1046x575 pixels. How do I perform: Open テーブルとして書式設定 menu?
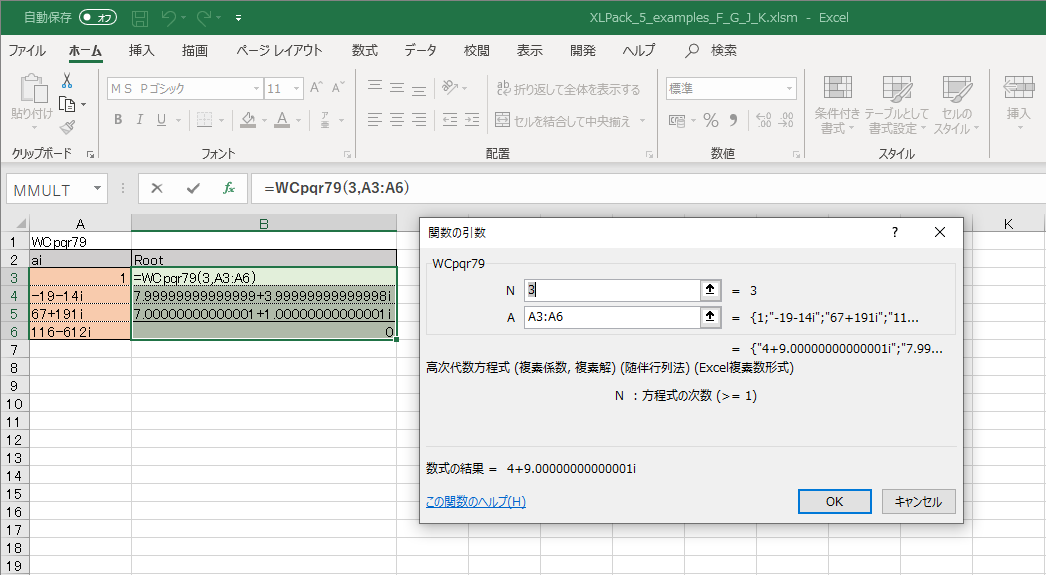pos(897,104)
